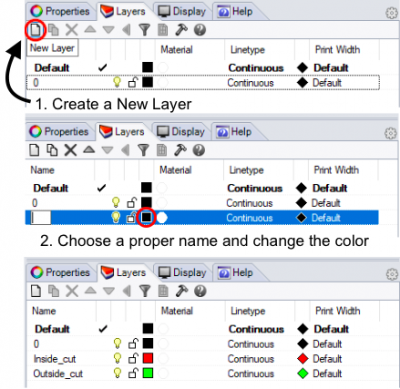The image size is (400, 389).
Task: Click Filter funnel icon in top panel
Action: pos(145,30)
